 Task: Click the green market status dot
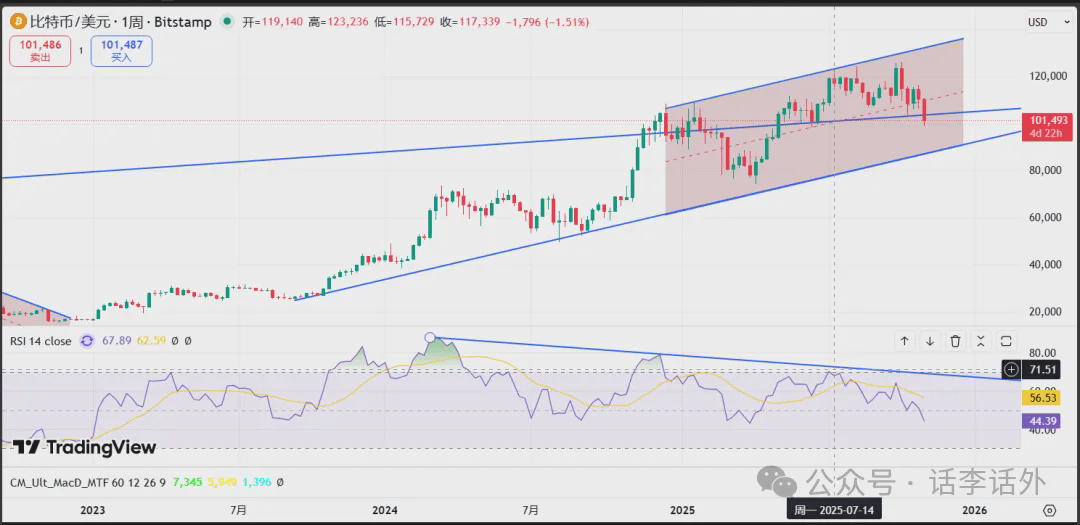pyautogui.click(x=228, y=21)
